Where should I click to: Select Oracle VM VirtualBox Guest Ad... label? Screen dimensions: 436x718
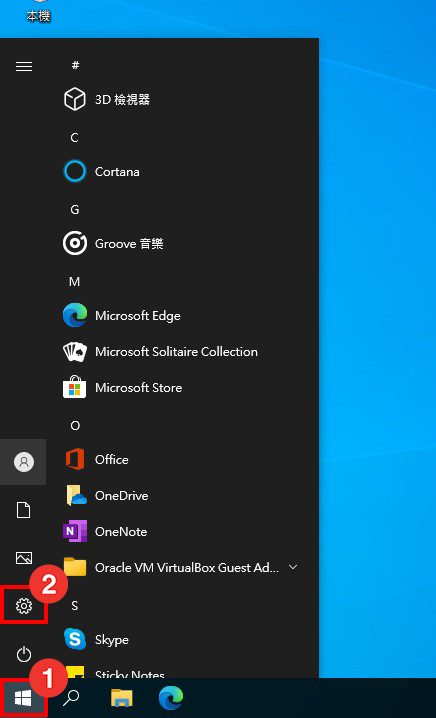(x=187, y=568)
